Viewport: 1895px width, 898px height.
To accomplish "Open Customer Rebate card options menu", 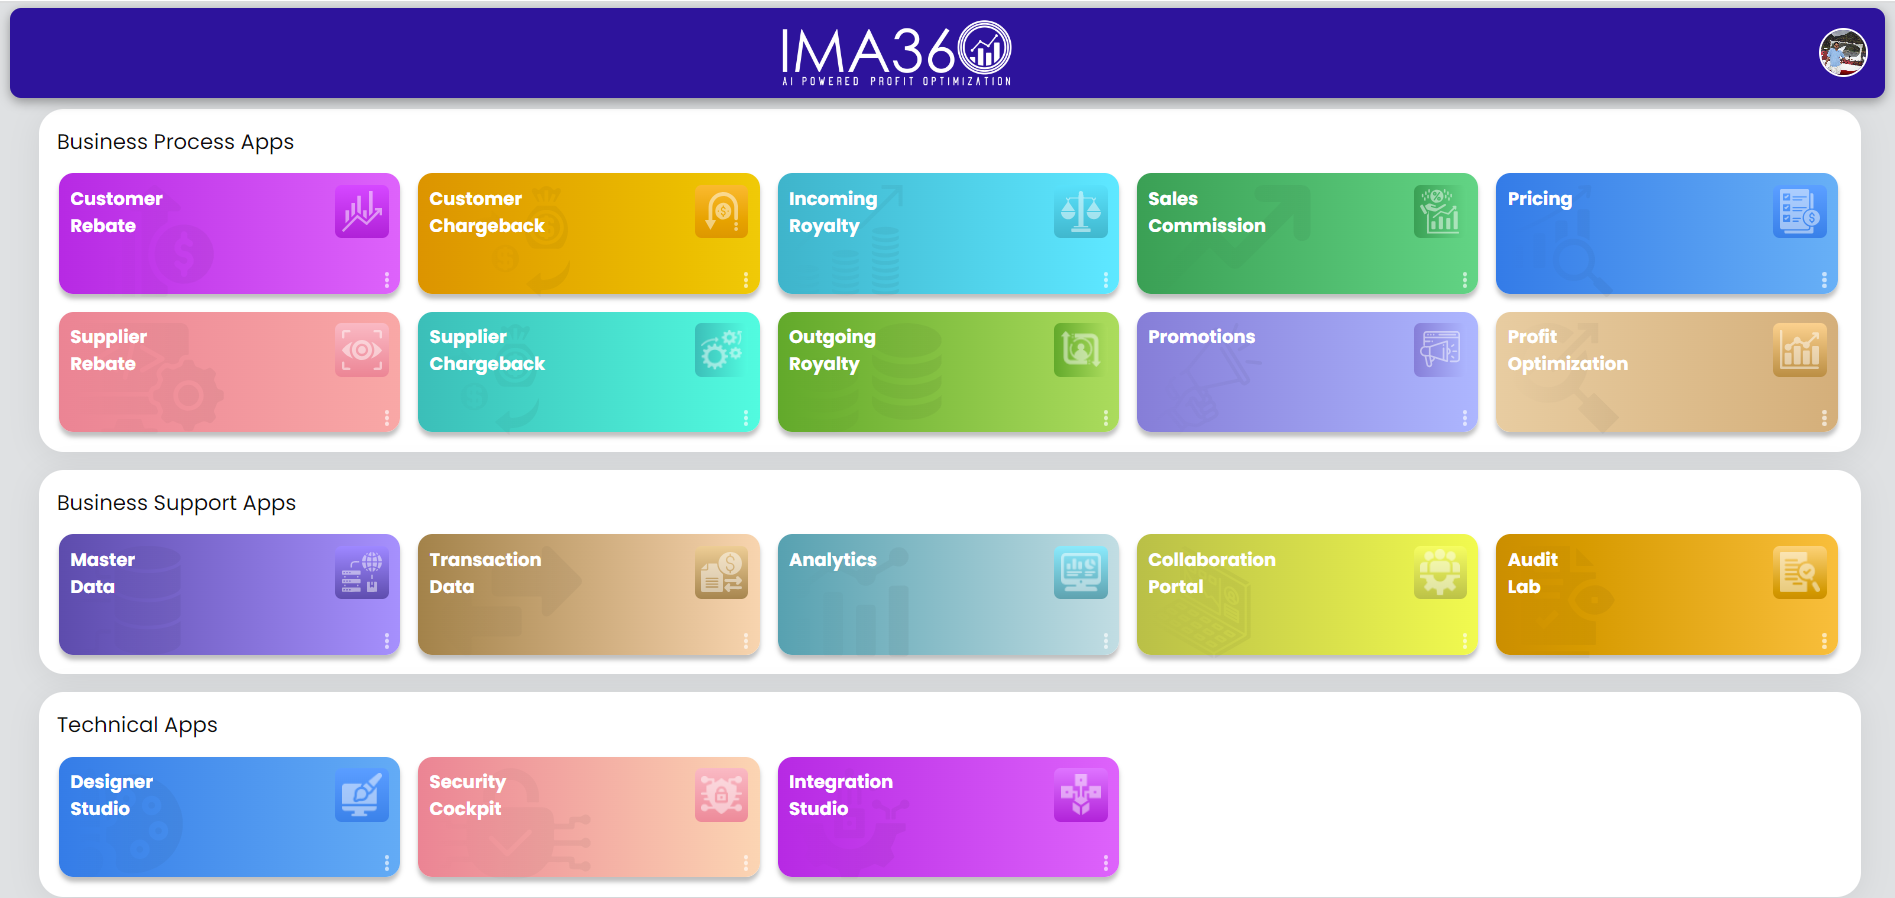I will coord(387,280).
